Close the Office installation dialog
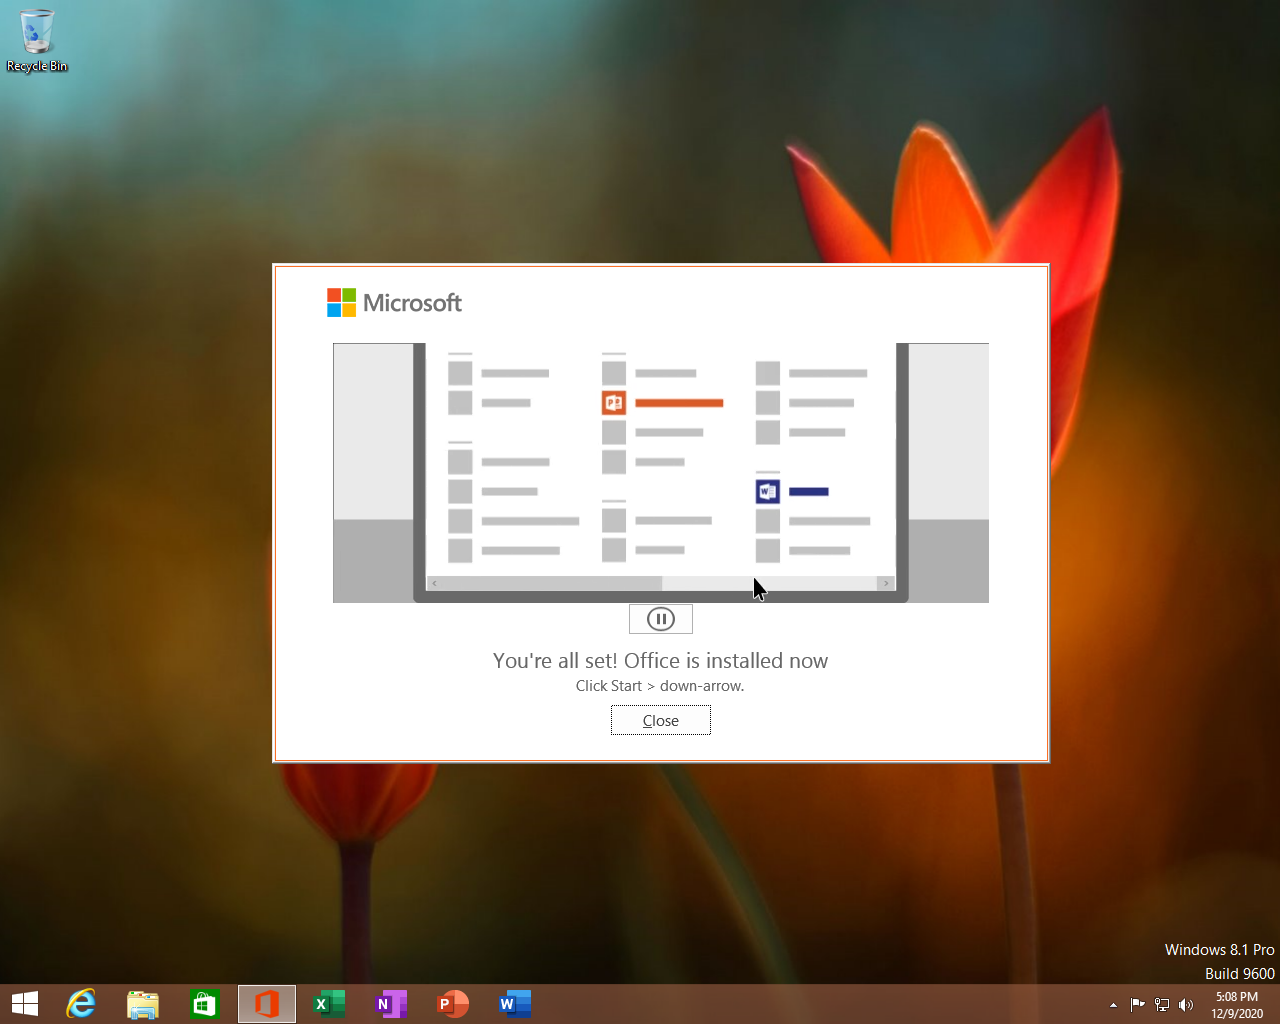Image resolution: width=1280 pixels, height=1024 pixels. [660, 720]
